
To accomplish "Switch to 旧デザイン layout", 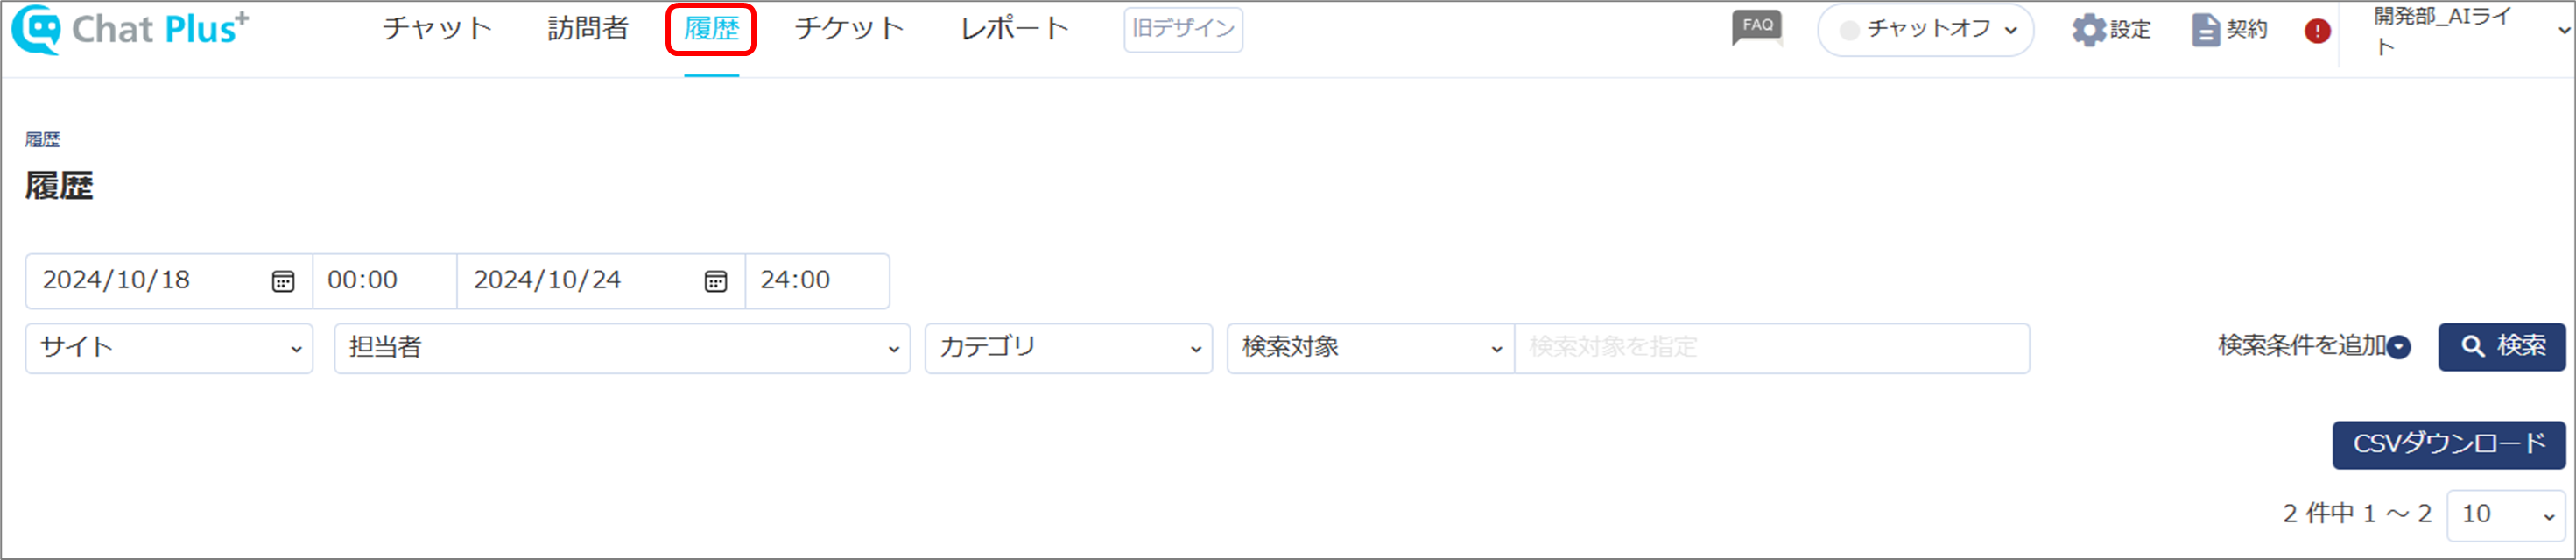I will click(1183, 29).
